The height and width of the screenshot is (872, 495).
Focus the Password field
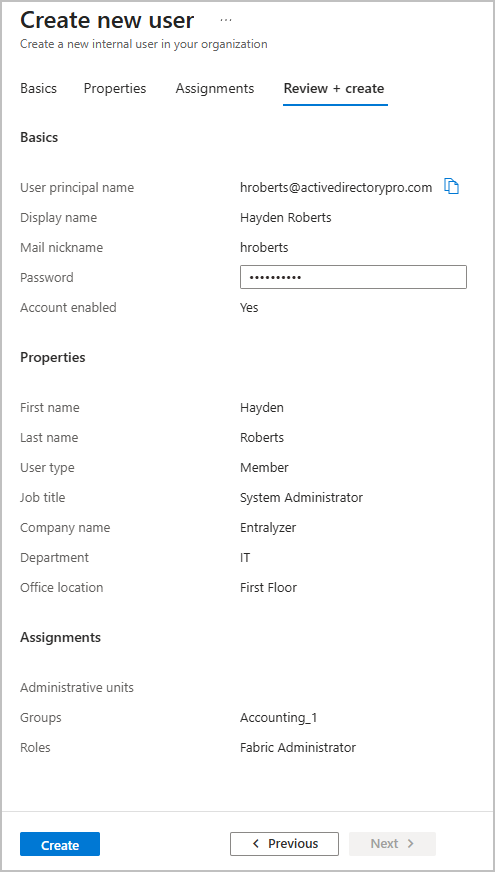(353, 277)
